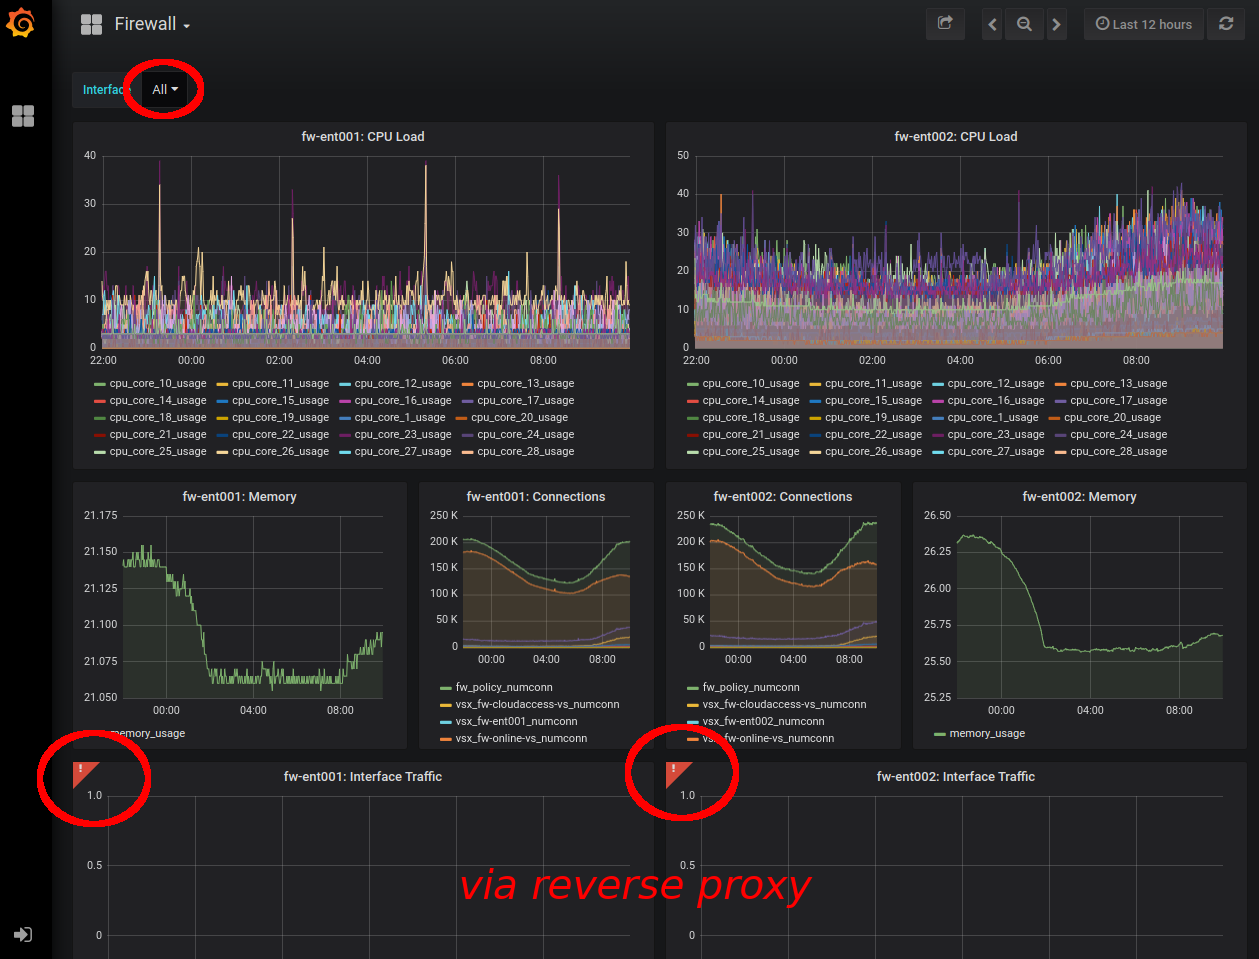Viewport: 1259px width, 959px height.
Task: Click the Last 12 hours time picker
Action: (1143, 23)
